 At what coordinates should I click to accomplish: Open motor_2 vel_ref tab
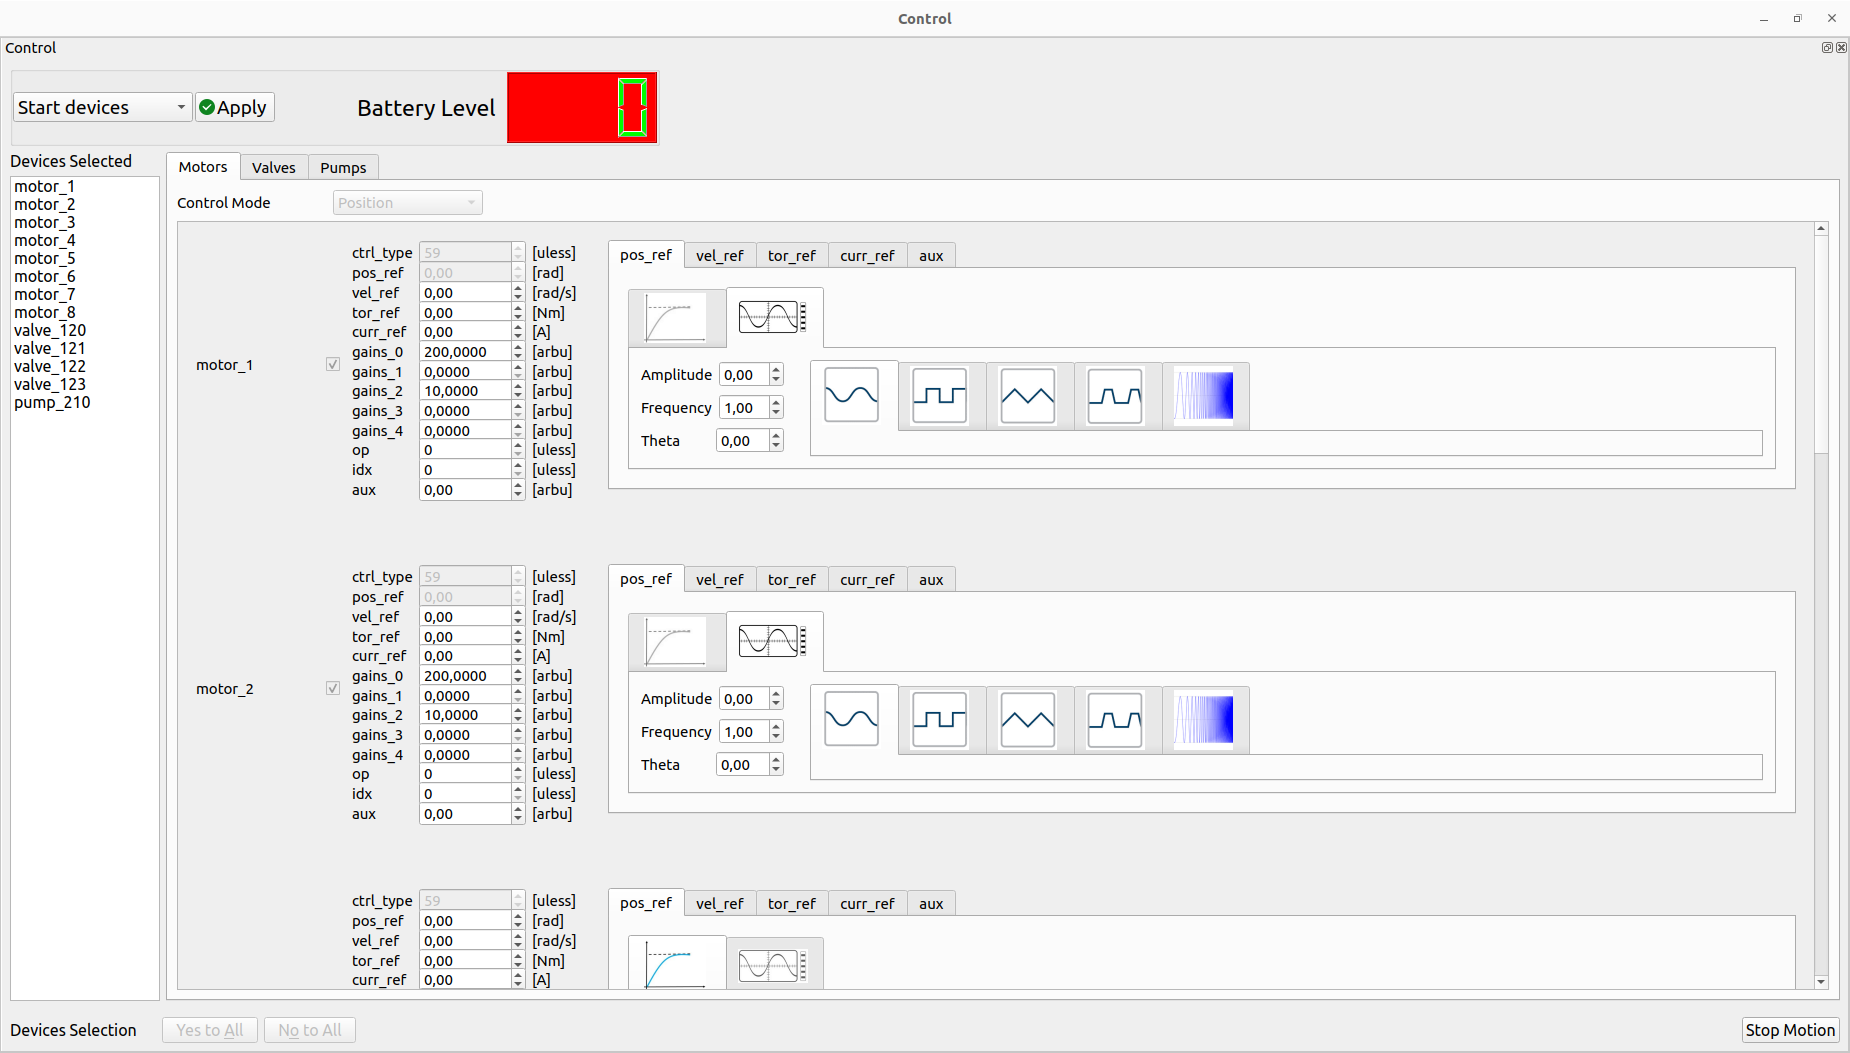[x=720, y=580]
